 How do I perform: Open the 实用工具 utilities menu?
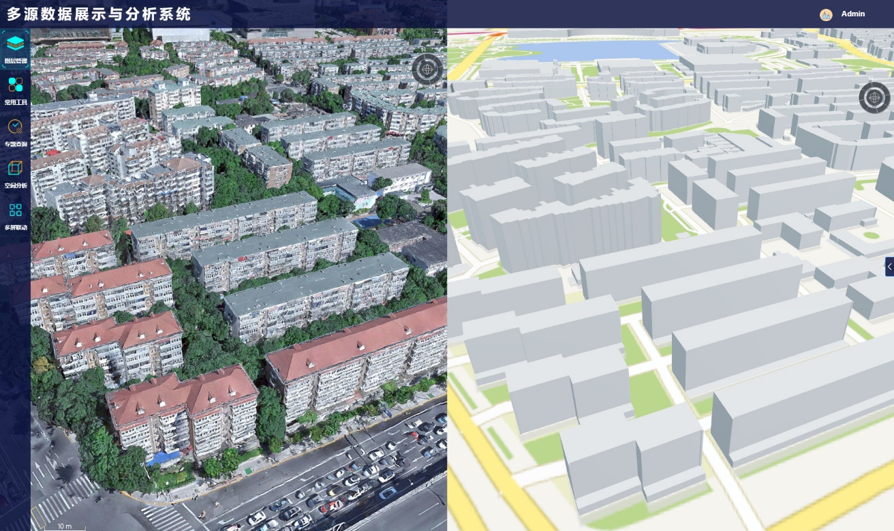tap(15, 90)
